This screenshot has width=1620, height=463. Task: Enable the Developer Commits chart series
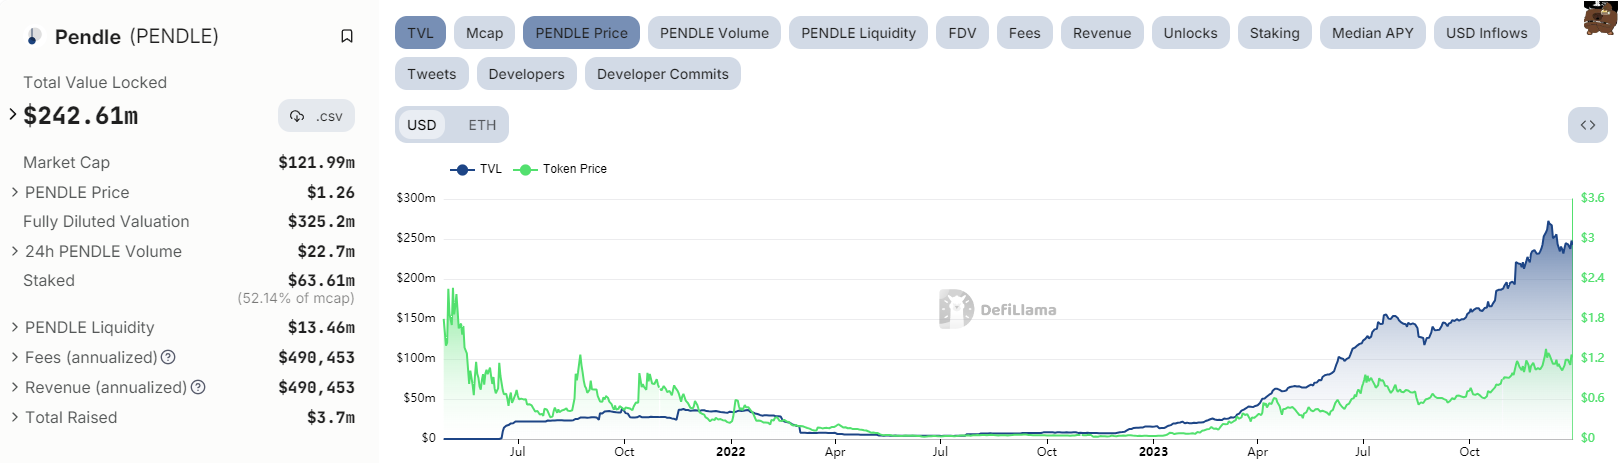click(x=662, y=74)
